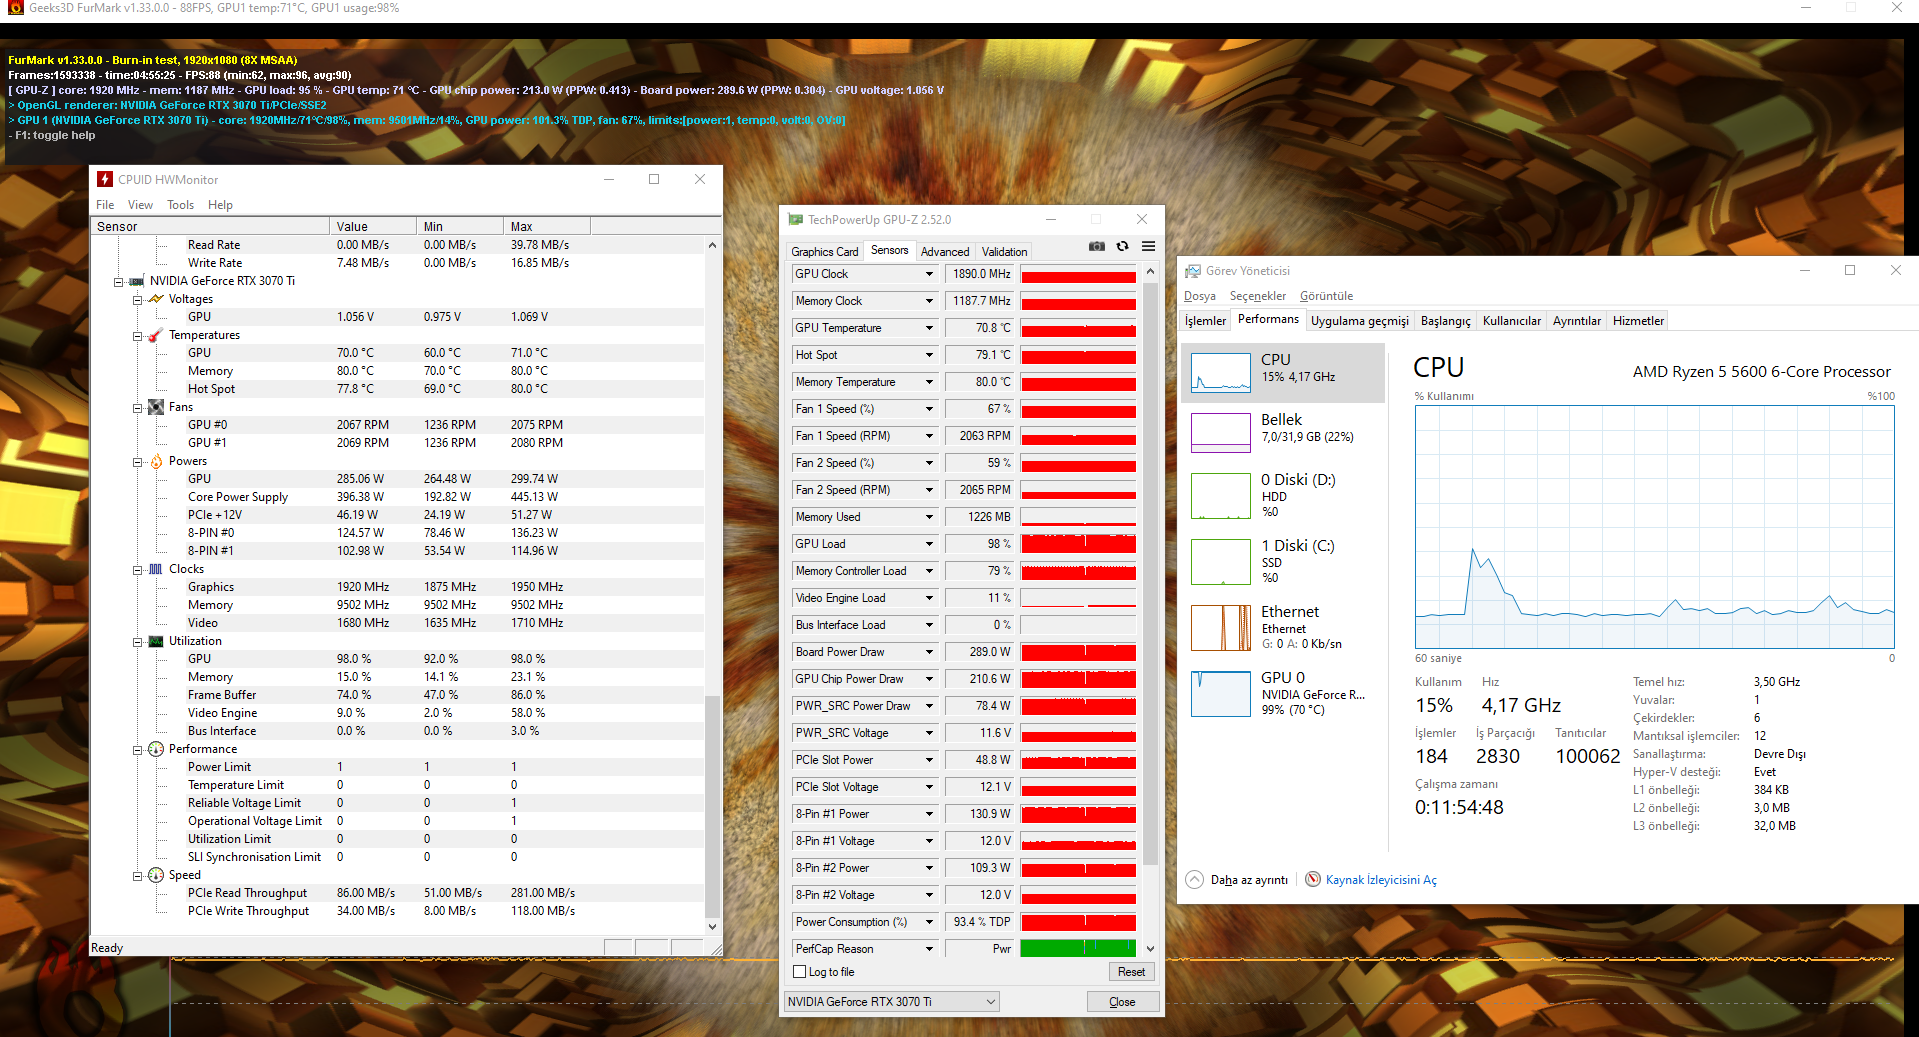Open the HWMonitor View menu

140,205
